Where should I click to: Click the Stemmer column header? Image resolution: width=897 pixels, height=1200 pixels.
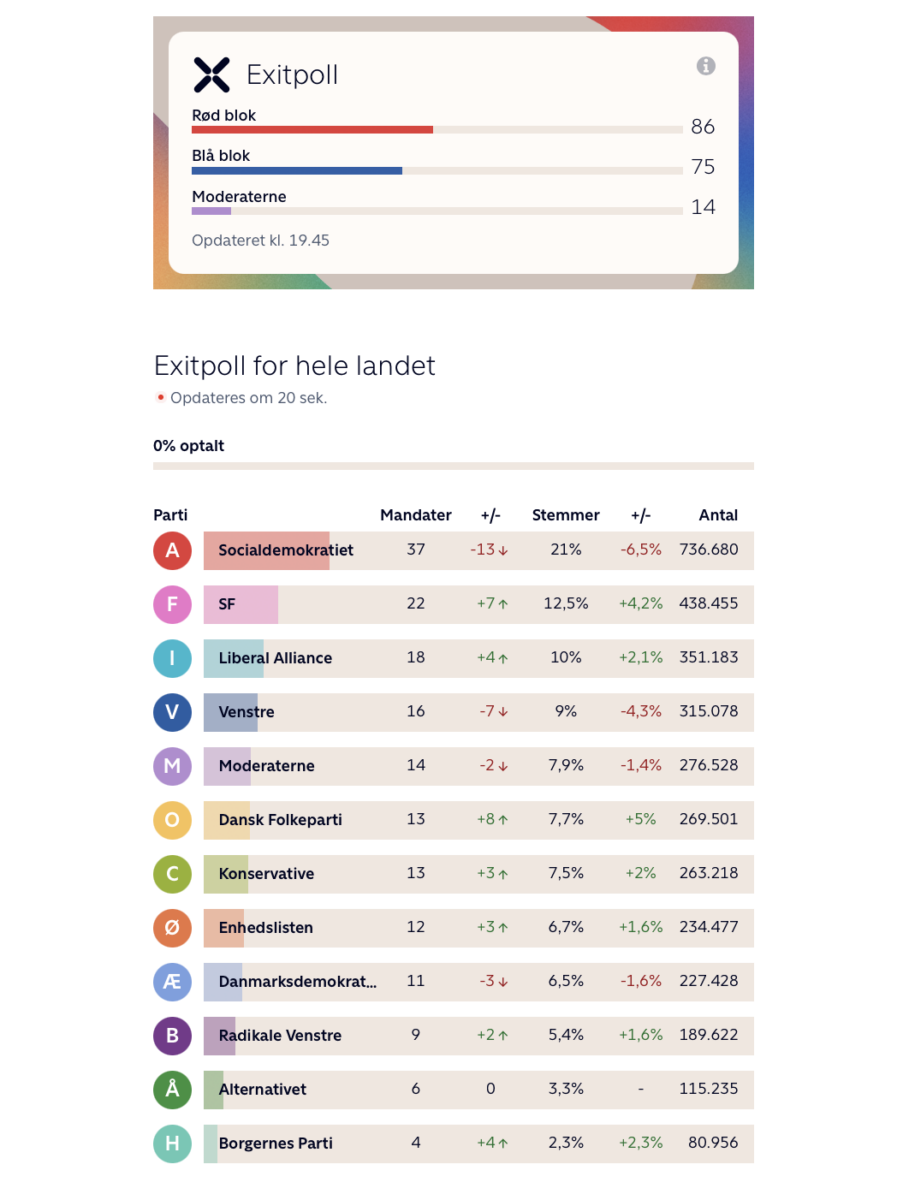[566, 515]
